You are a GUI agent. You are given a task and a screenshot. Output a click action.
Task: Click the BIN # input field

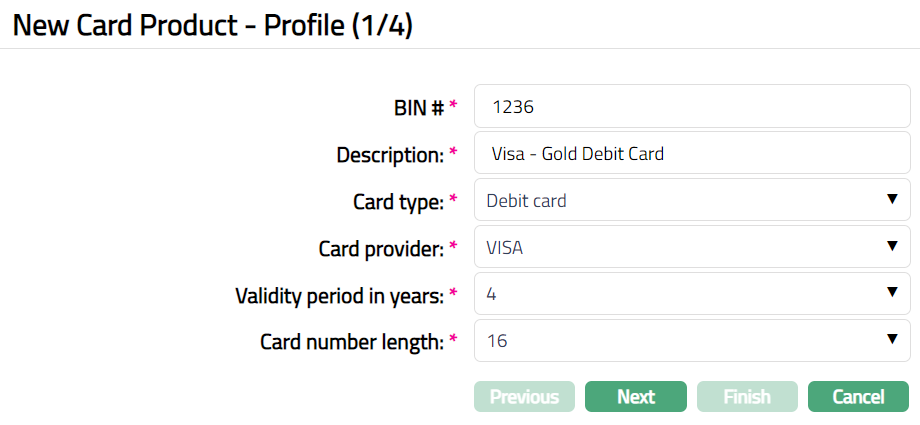pos(690,107)
